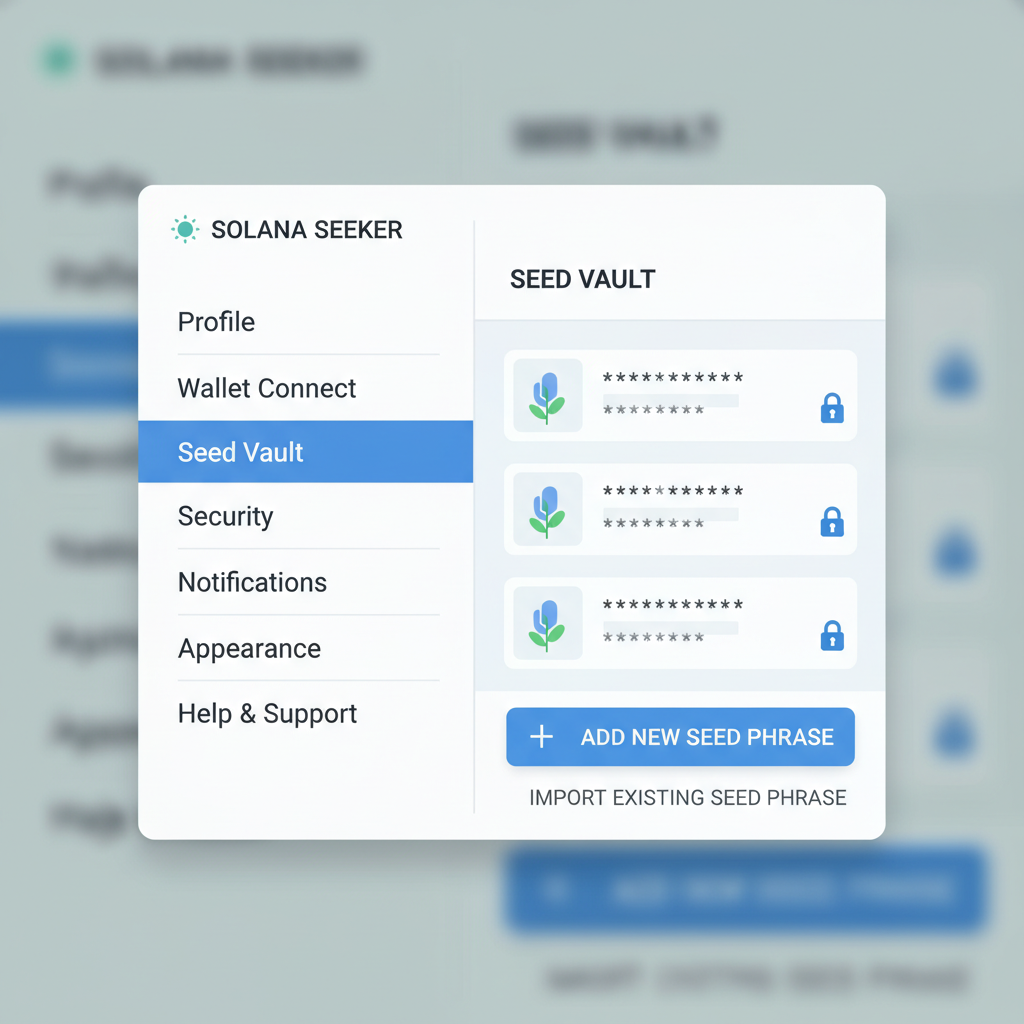Click the plus icon inside the blue button
The height and width of the screenshot is (1024, 1024).
(x=540, y=737)
